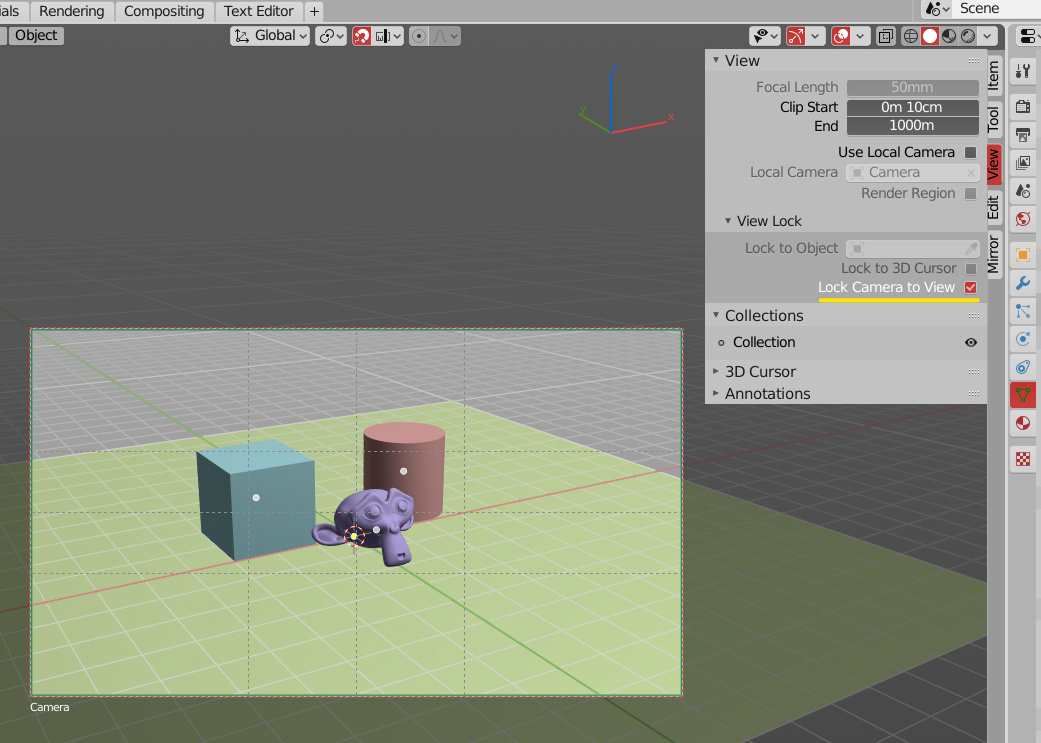The image size is (1041, 743).
Task: Switch to wireframe viewport shading
Action: click(x=911, y=36)
